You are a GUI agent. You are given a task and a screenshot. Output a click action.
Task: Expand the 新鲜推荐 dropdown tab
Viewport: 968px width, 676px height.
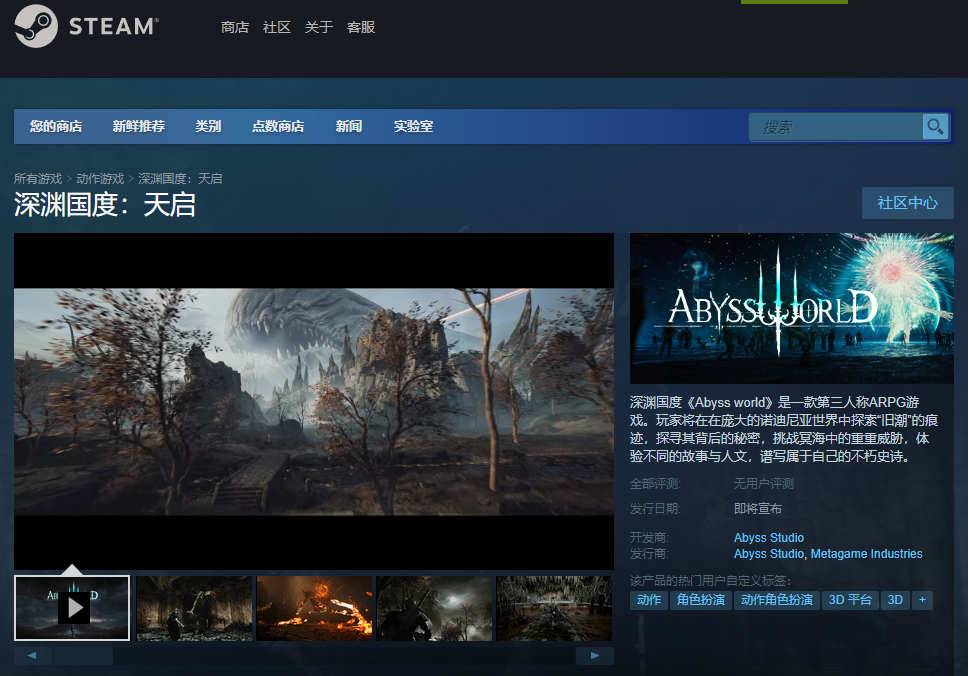coord(138,127)
